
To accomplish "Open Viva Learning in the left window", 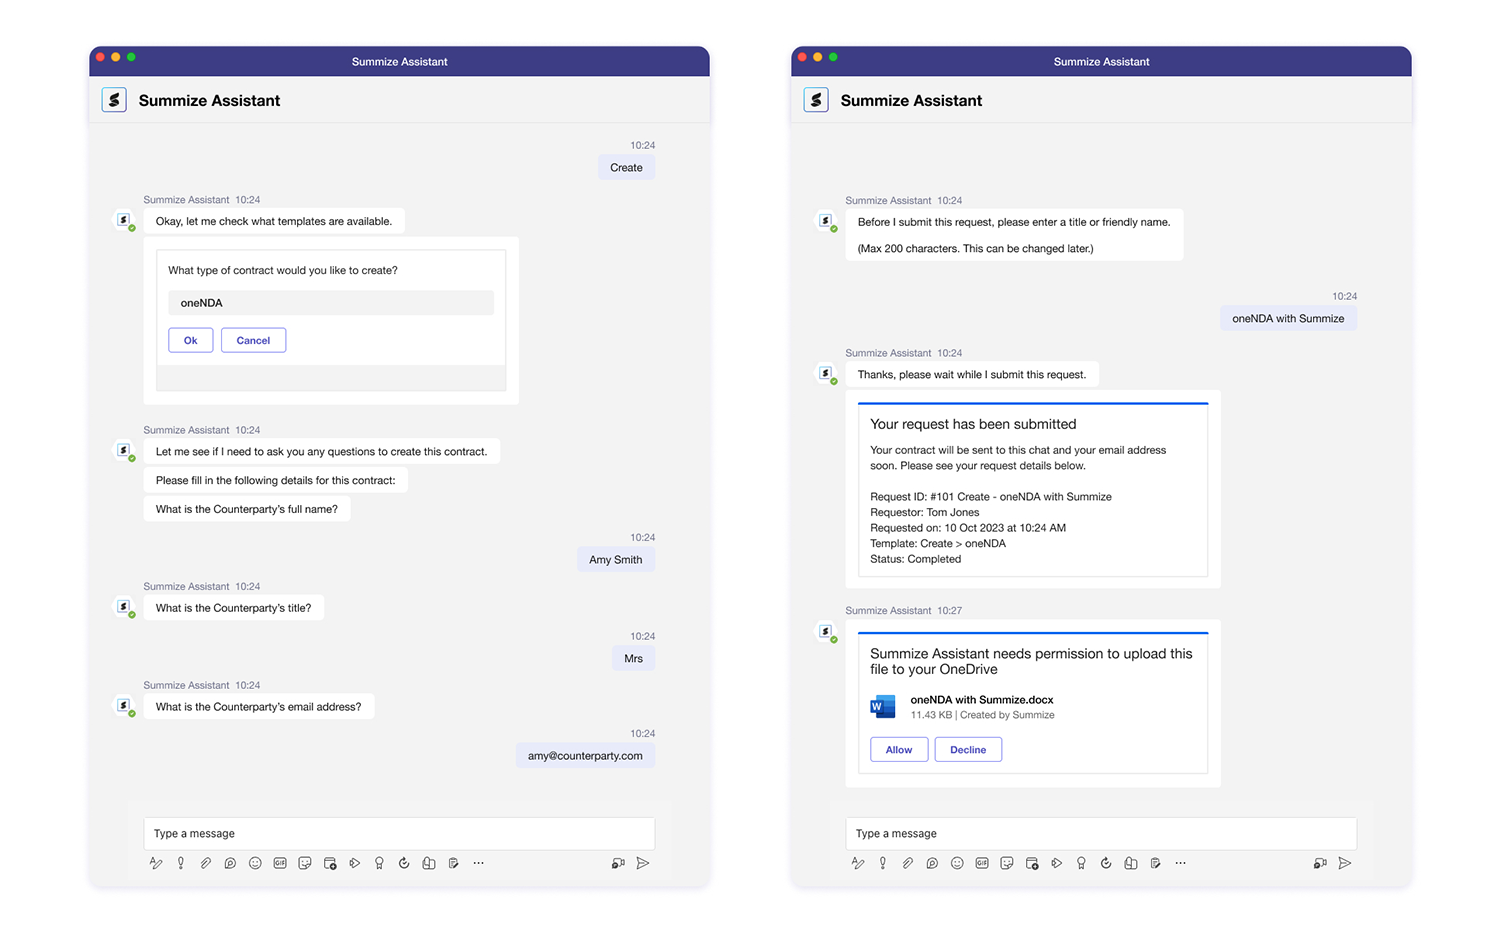I will 429,863.
